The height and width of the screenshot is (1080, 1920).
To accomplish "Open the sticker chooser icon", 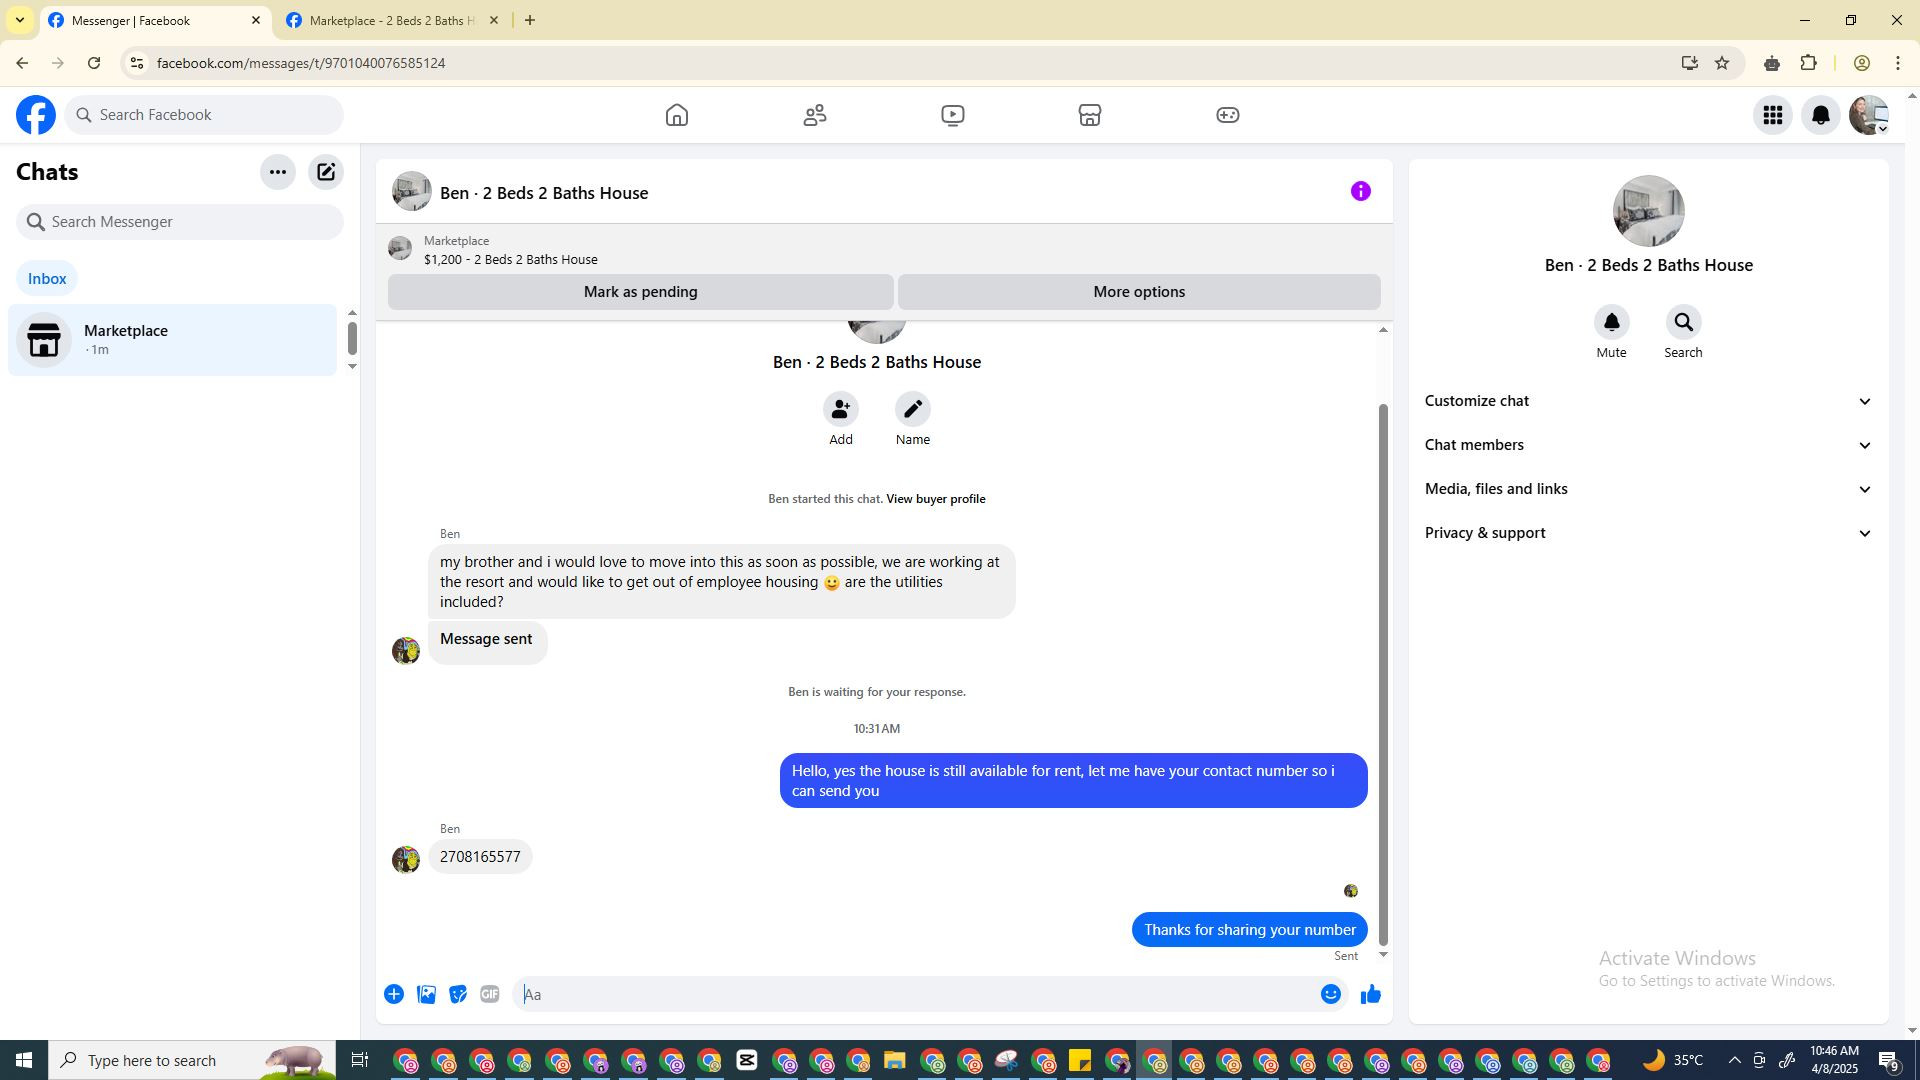I will (458, 994).
